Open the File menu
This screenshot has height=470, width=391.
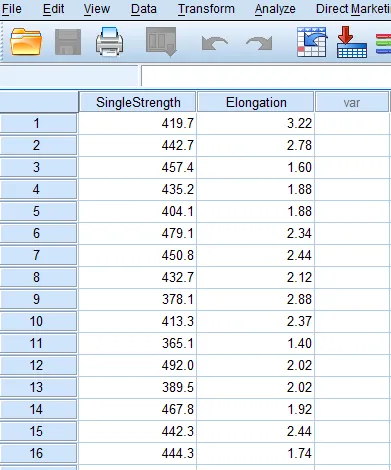click(11, 9)
